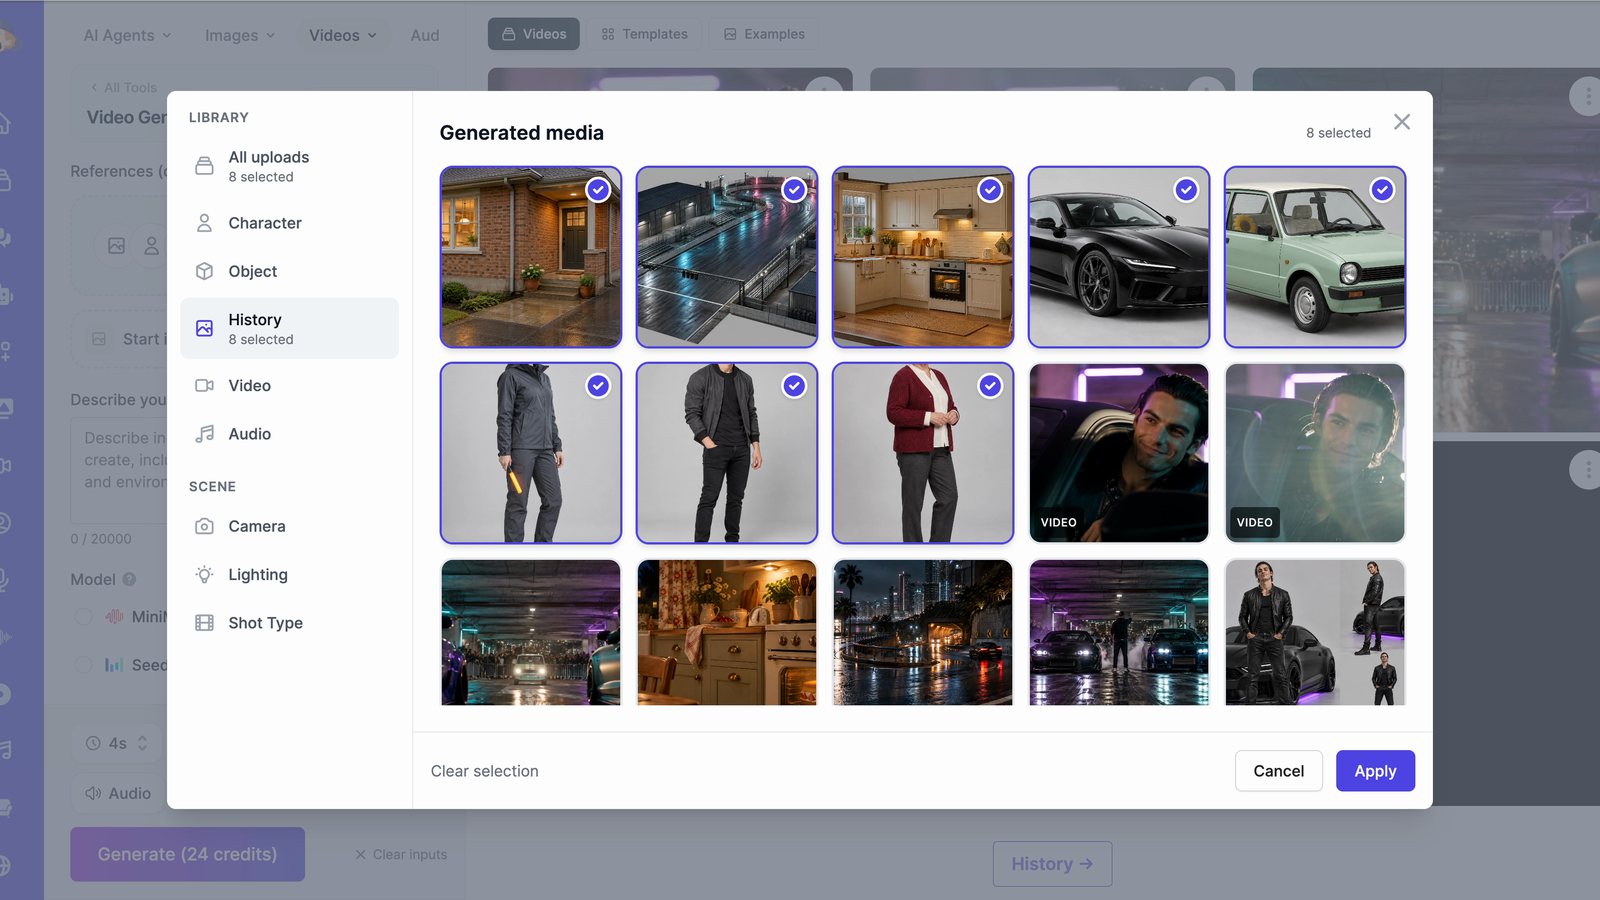Click the Audio music note icon

(x=204, y=434)
